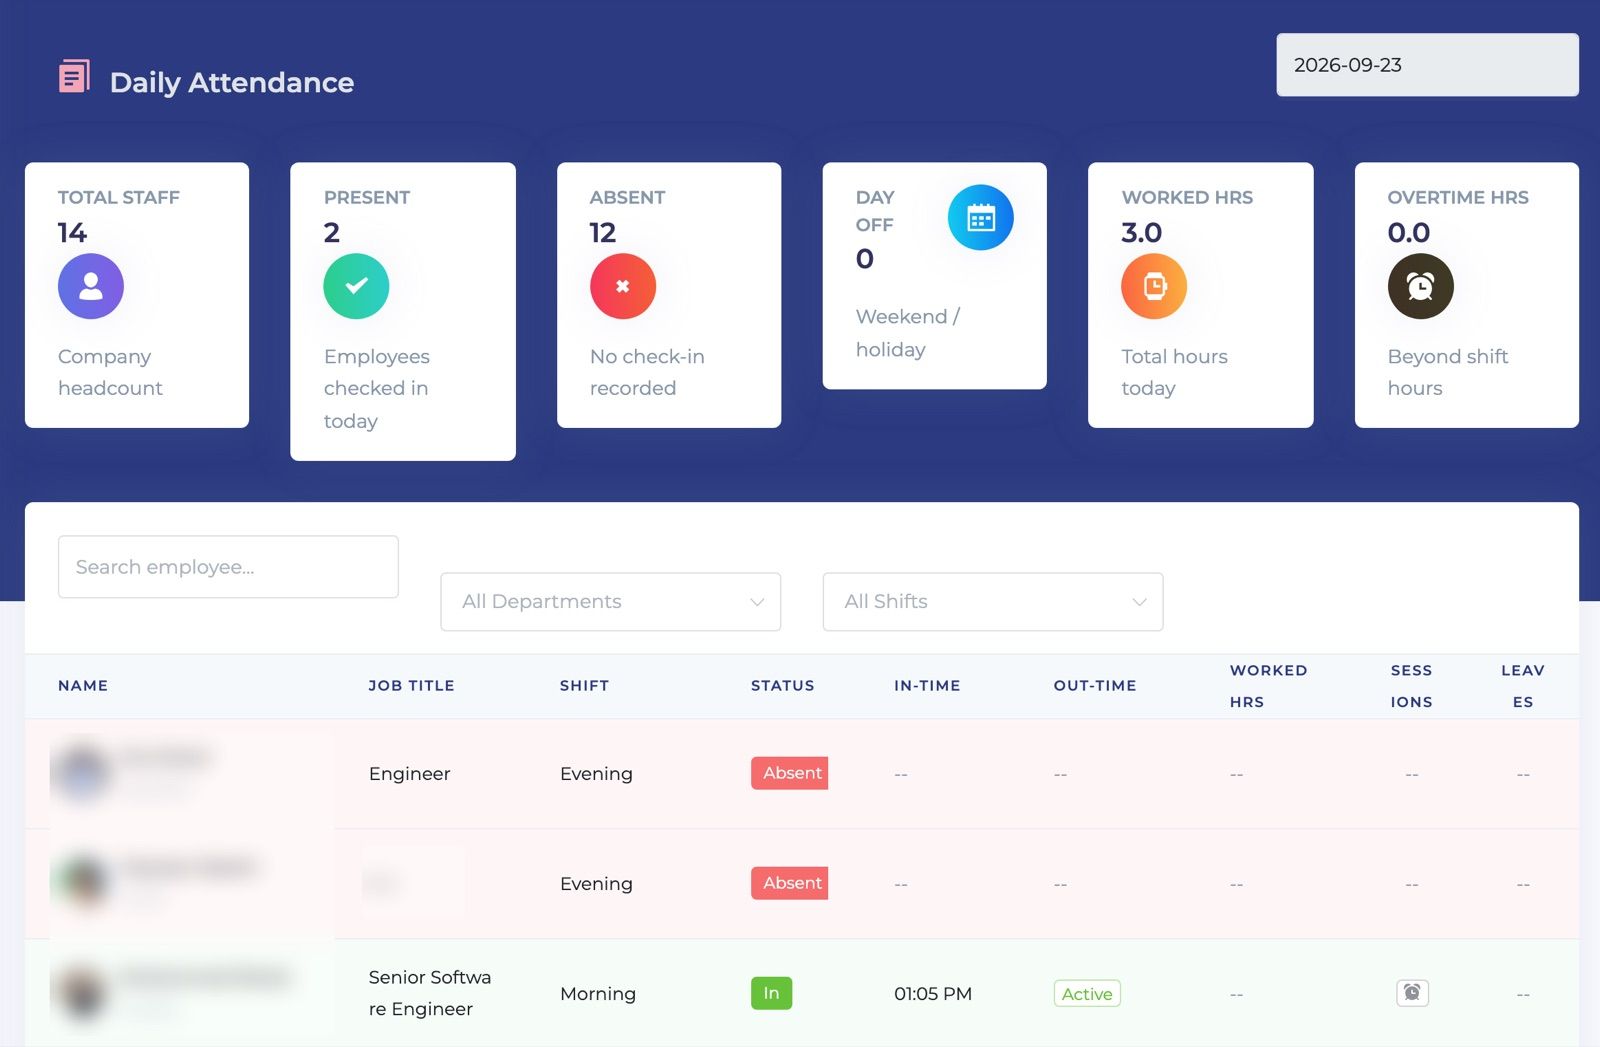1600x1047 pixels.
Task: Click the Weekend / holiday caption
Action: [908, 333]
